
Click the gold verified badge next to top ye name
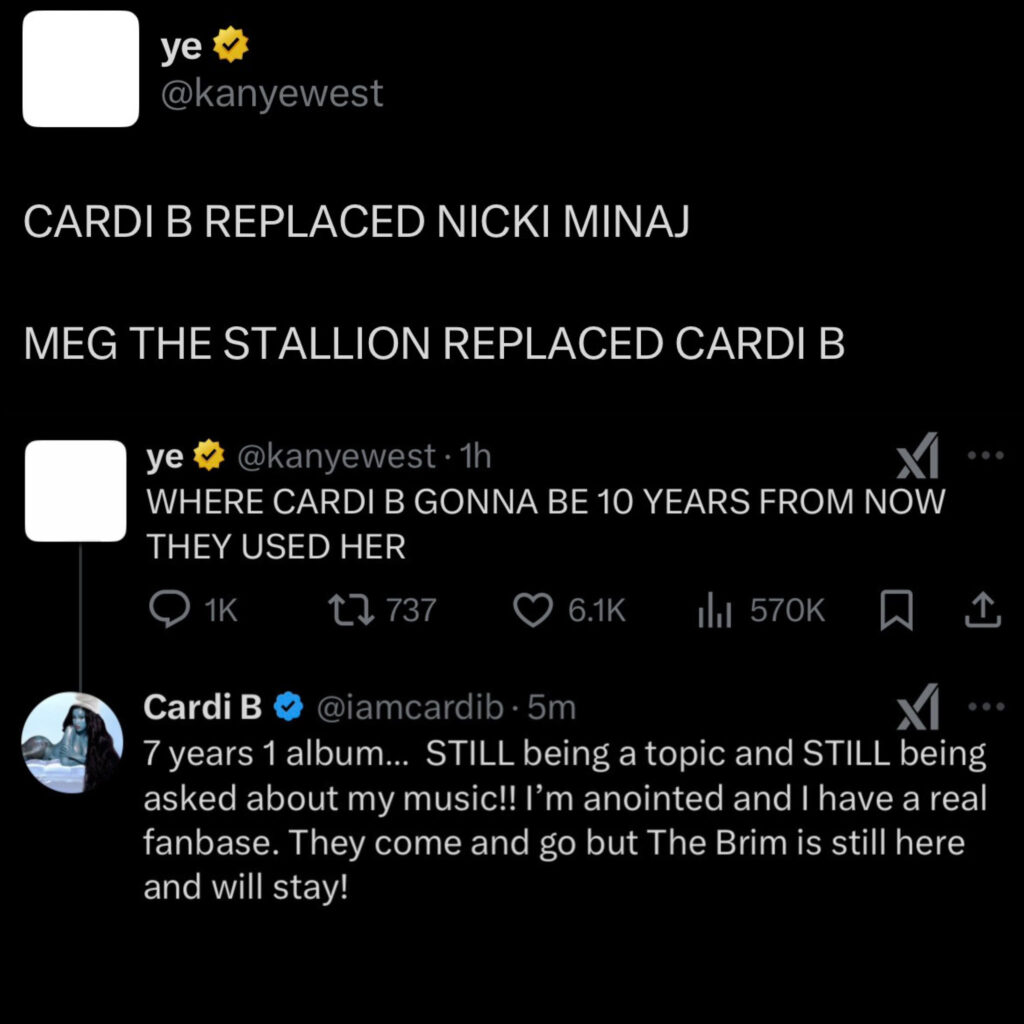[231, 44]
